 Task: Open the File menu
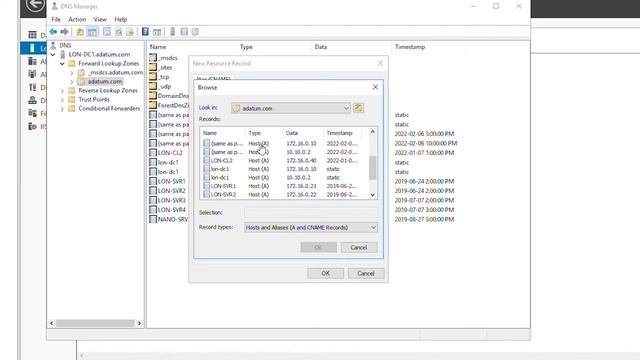point(56,19)
